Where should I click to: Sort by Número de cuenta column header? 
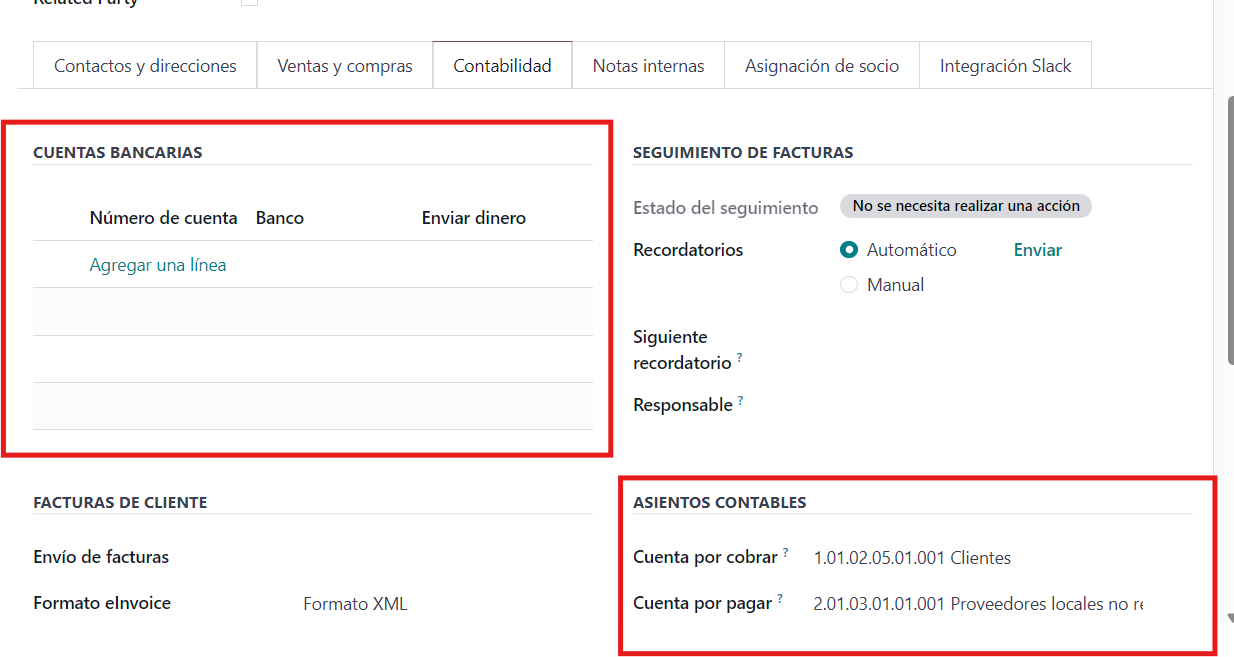pyautogui.click(x=163, y=218)
